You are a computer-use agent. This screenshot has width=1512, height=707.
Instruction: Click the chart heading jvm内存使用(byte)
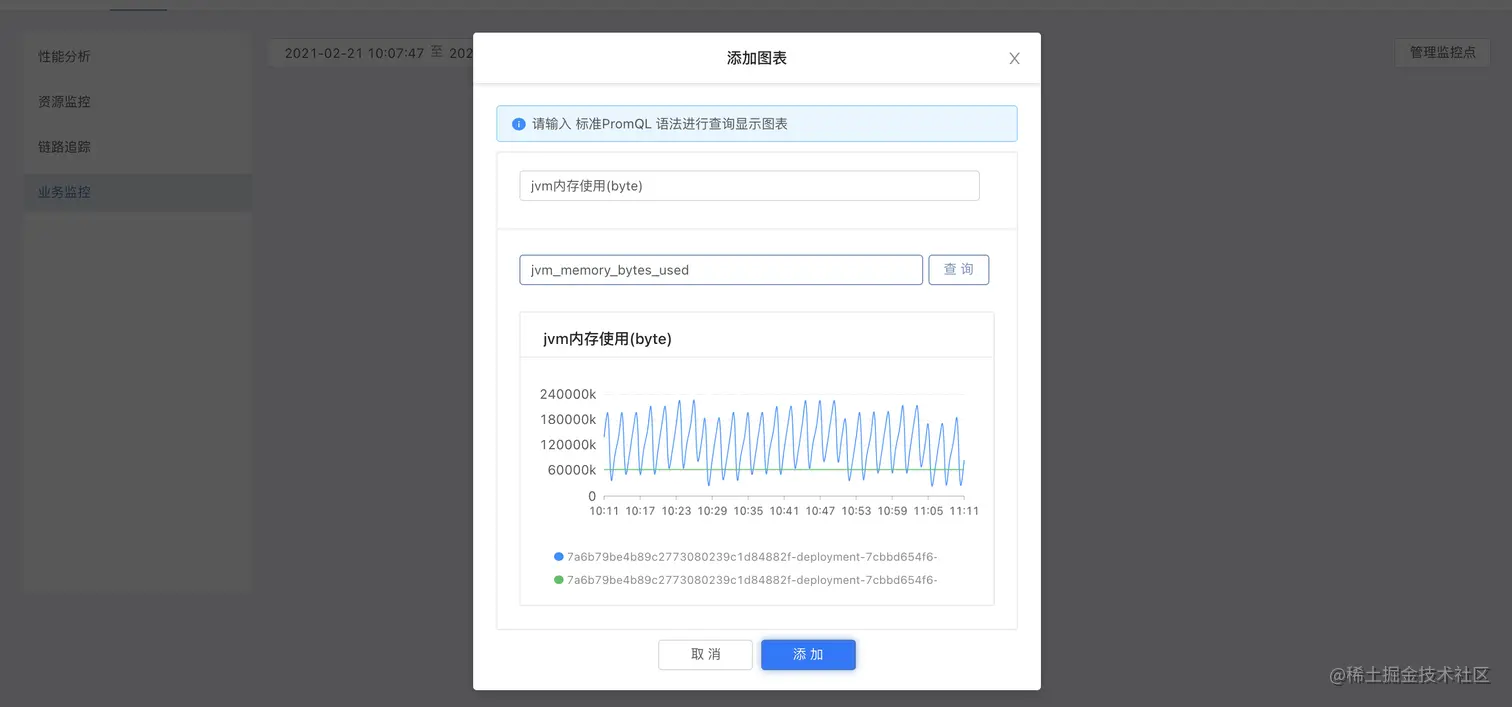(607, 339)
